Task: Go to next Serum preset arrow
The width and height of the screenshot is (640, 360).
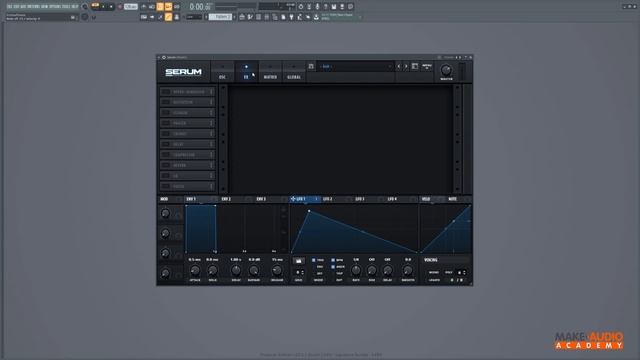Action: coord(406,66)
